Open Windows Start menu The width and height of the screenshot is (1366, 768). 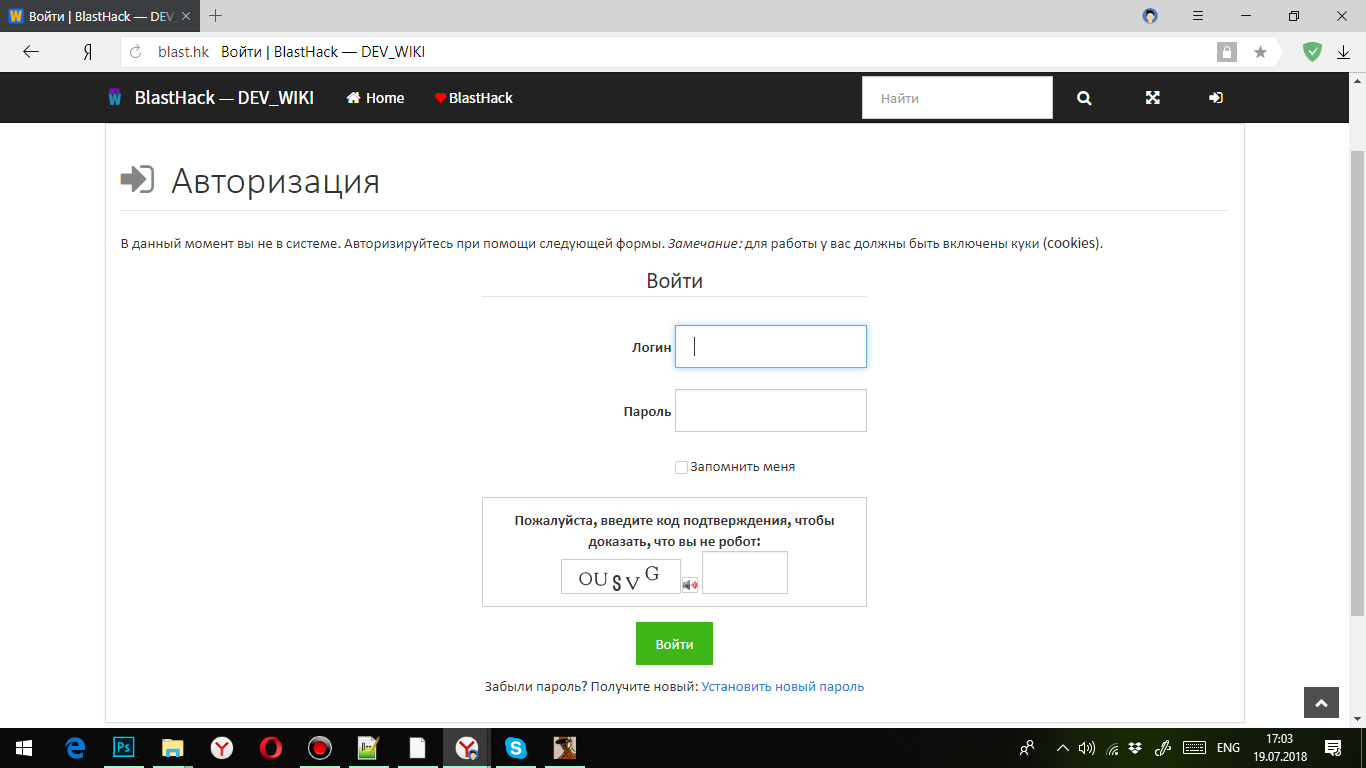(24, 748)
